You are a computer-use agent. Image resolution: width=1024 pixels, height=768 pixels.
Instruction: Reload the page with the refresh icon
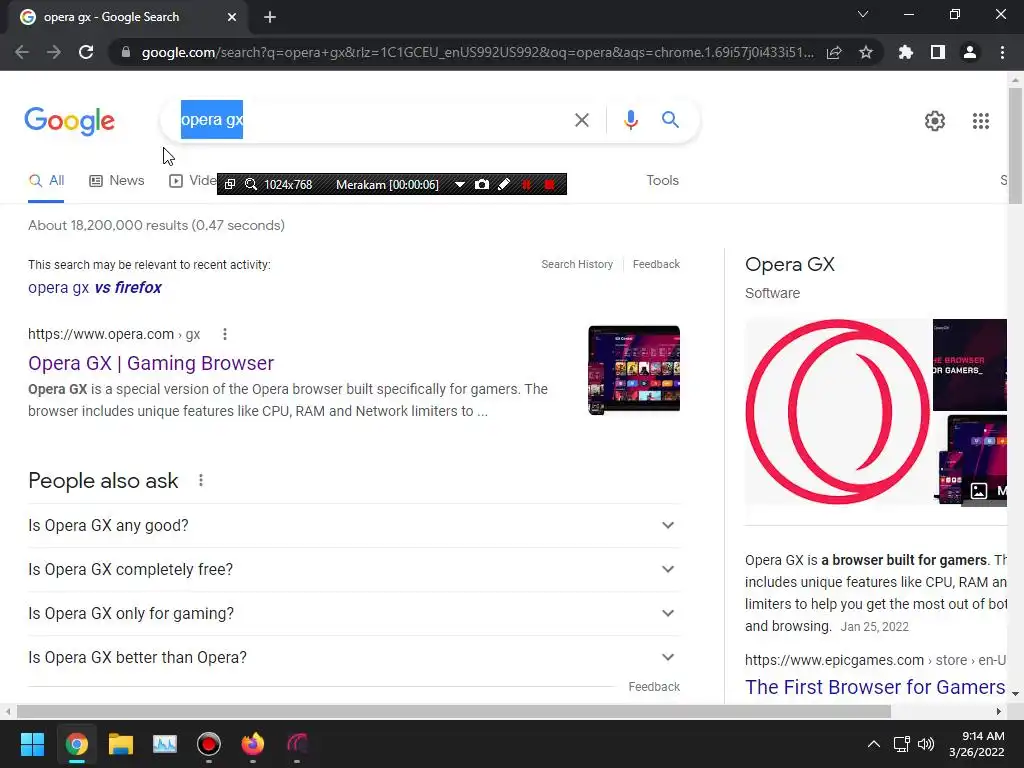click(86, 52)
